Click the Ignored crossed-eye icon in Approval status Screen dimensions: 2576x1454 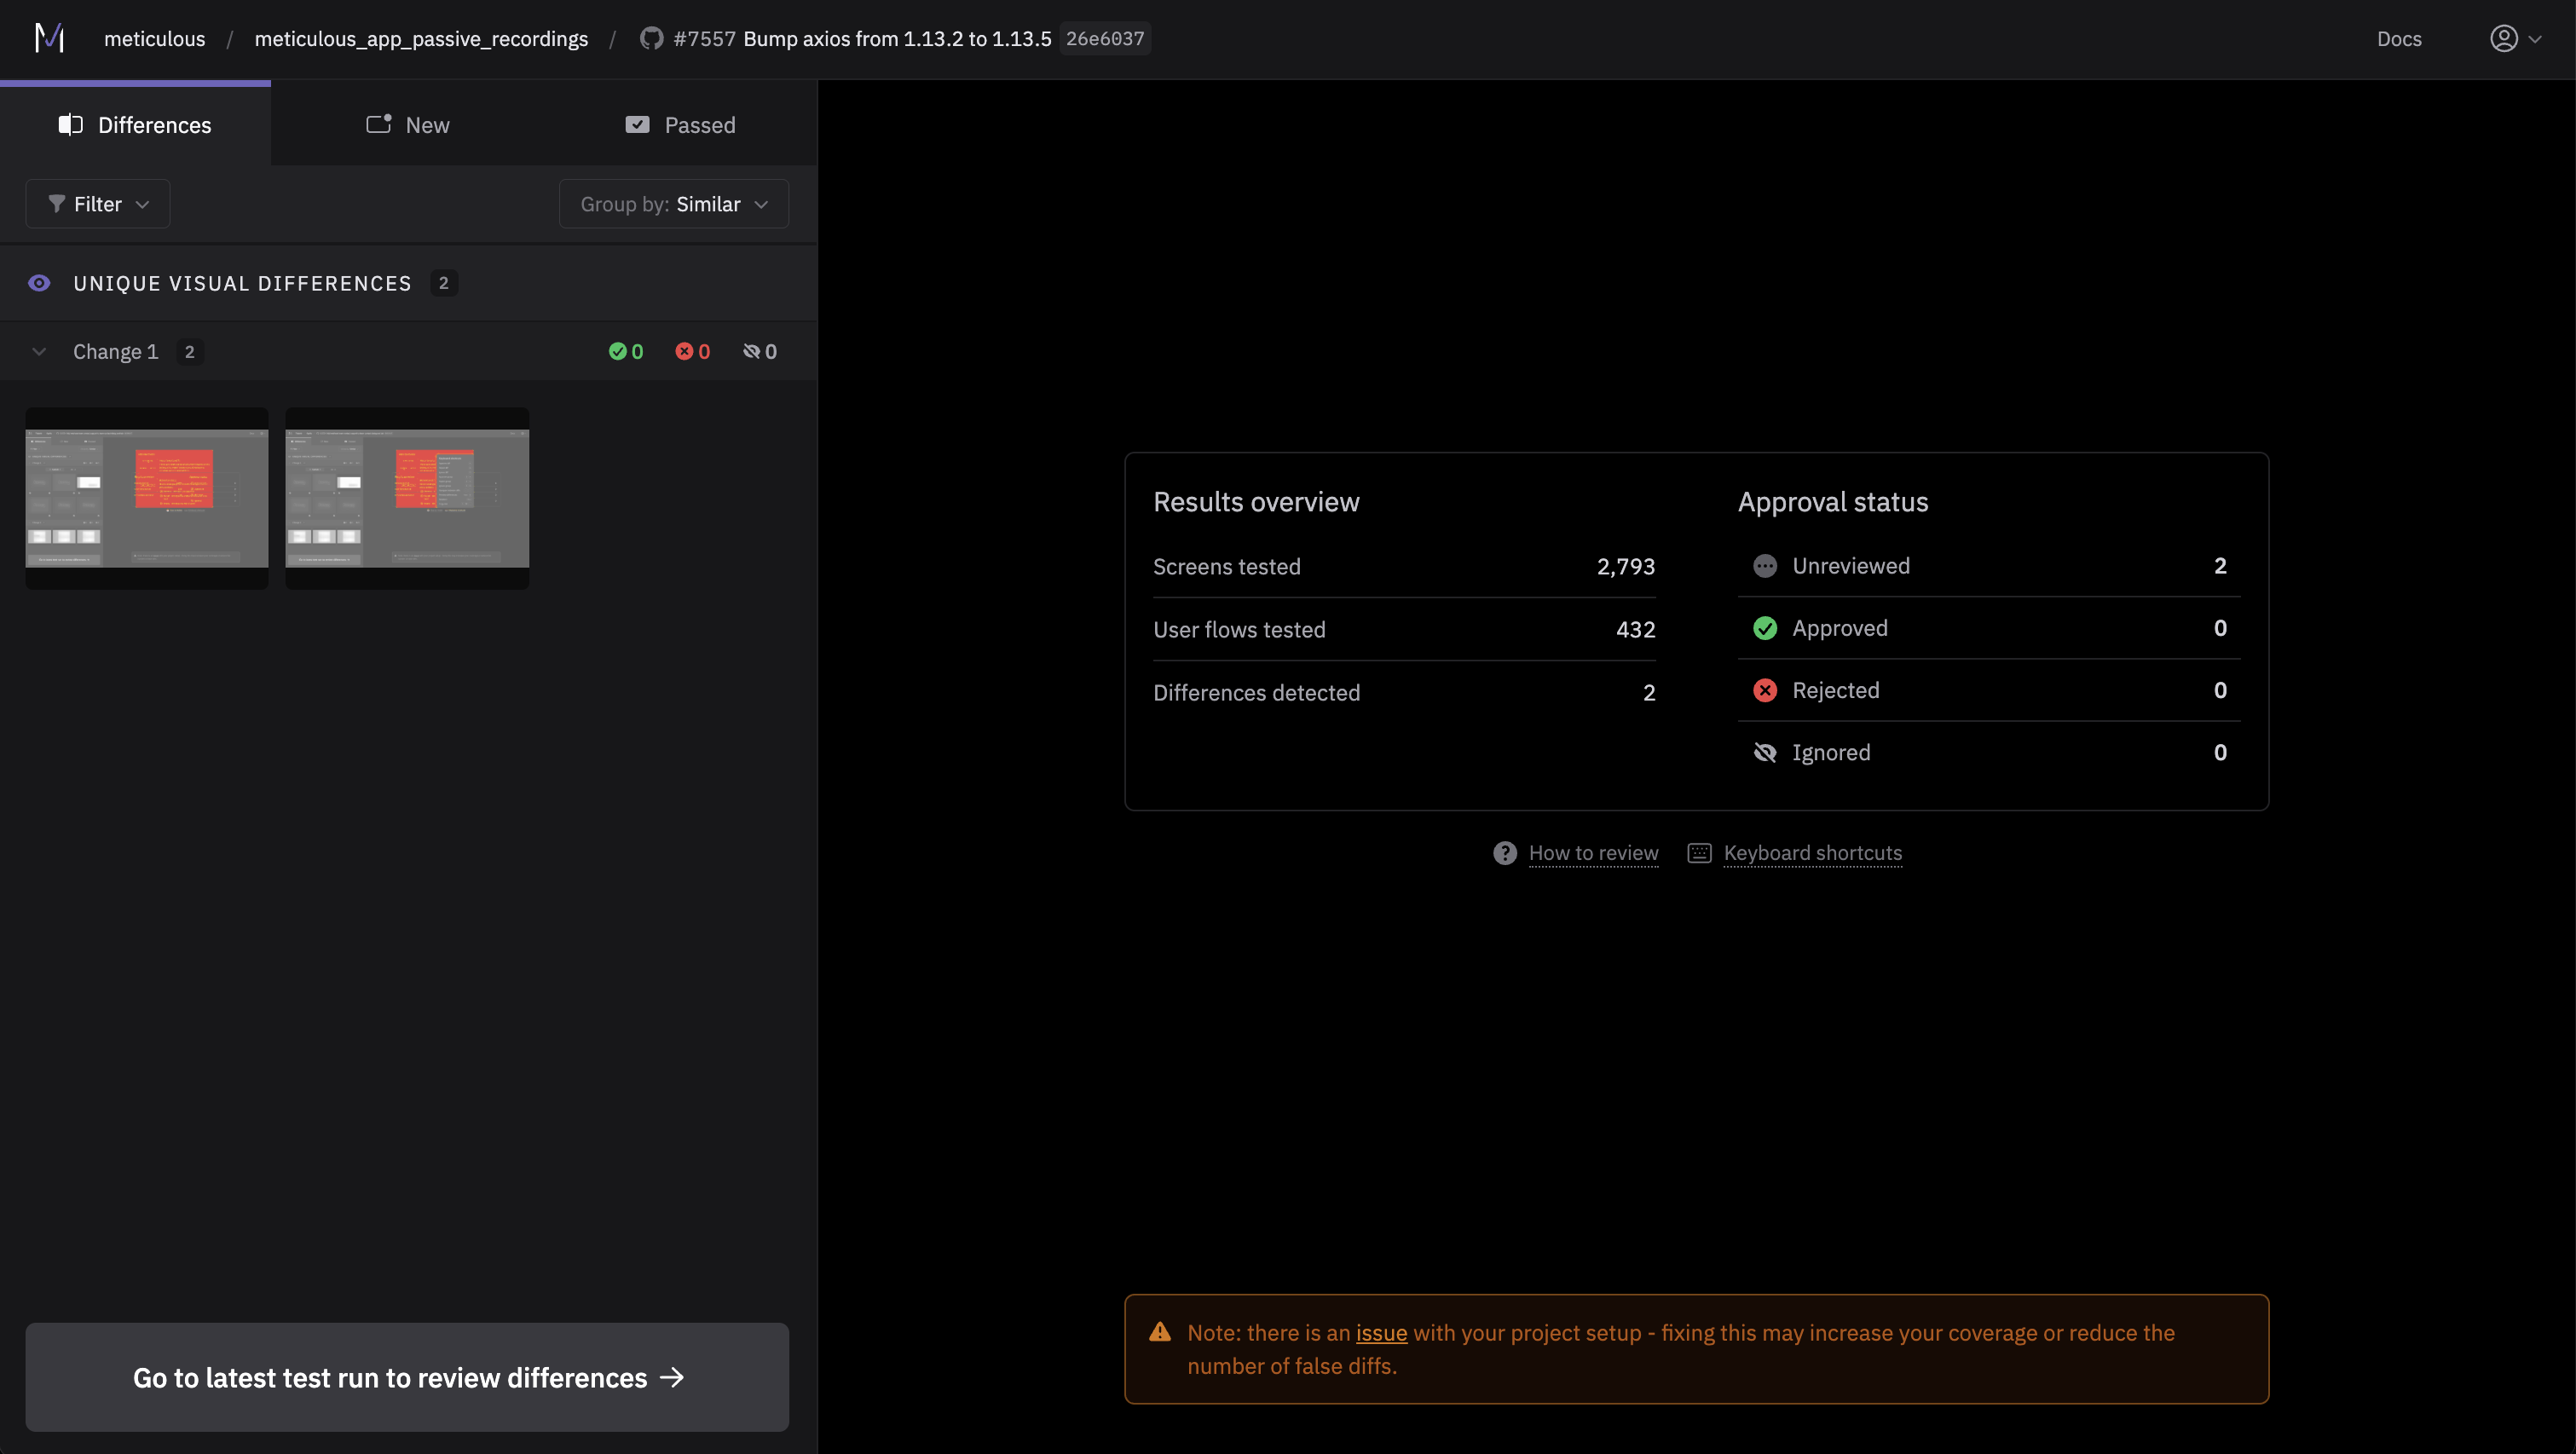point(1765,752)
